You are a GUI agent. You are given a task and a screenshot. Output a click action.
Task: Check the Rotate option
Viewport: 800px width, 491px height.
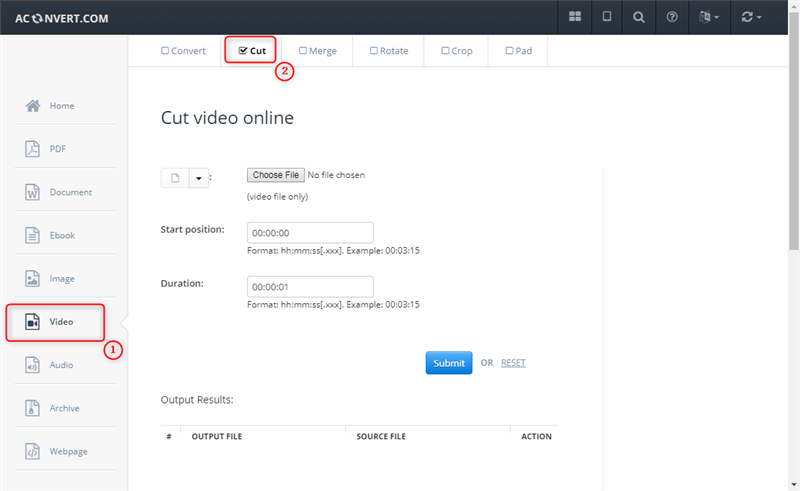click(388, 51)
